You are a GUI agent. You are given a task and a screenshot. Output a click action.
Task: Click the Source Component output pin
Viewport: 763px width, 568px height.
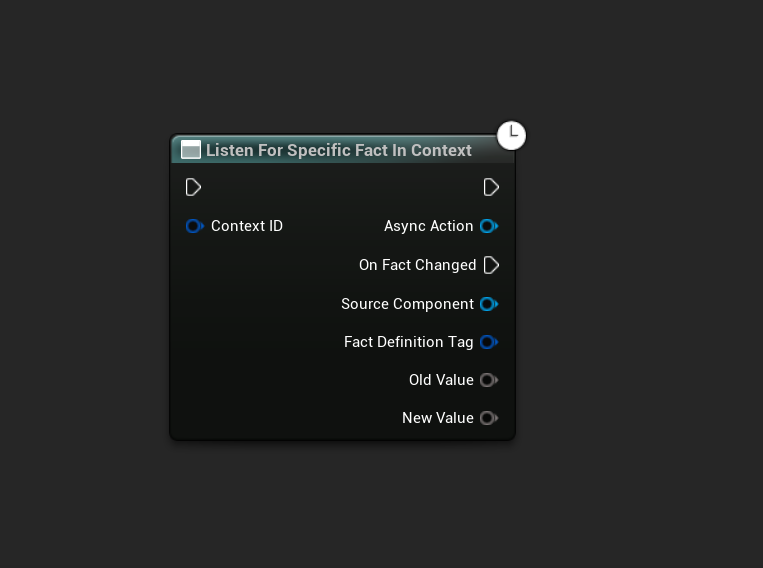[489, 304]
